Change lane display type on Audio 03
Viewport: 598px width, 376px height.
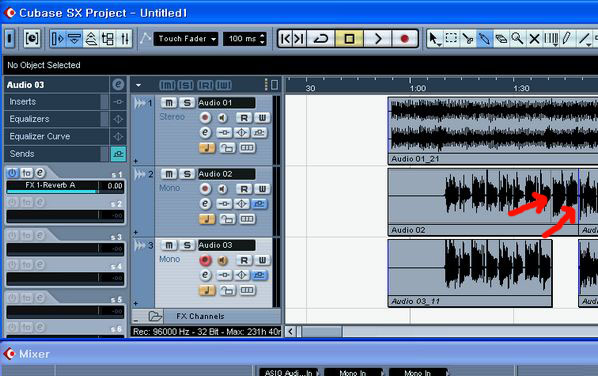247,290
